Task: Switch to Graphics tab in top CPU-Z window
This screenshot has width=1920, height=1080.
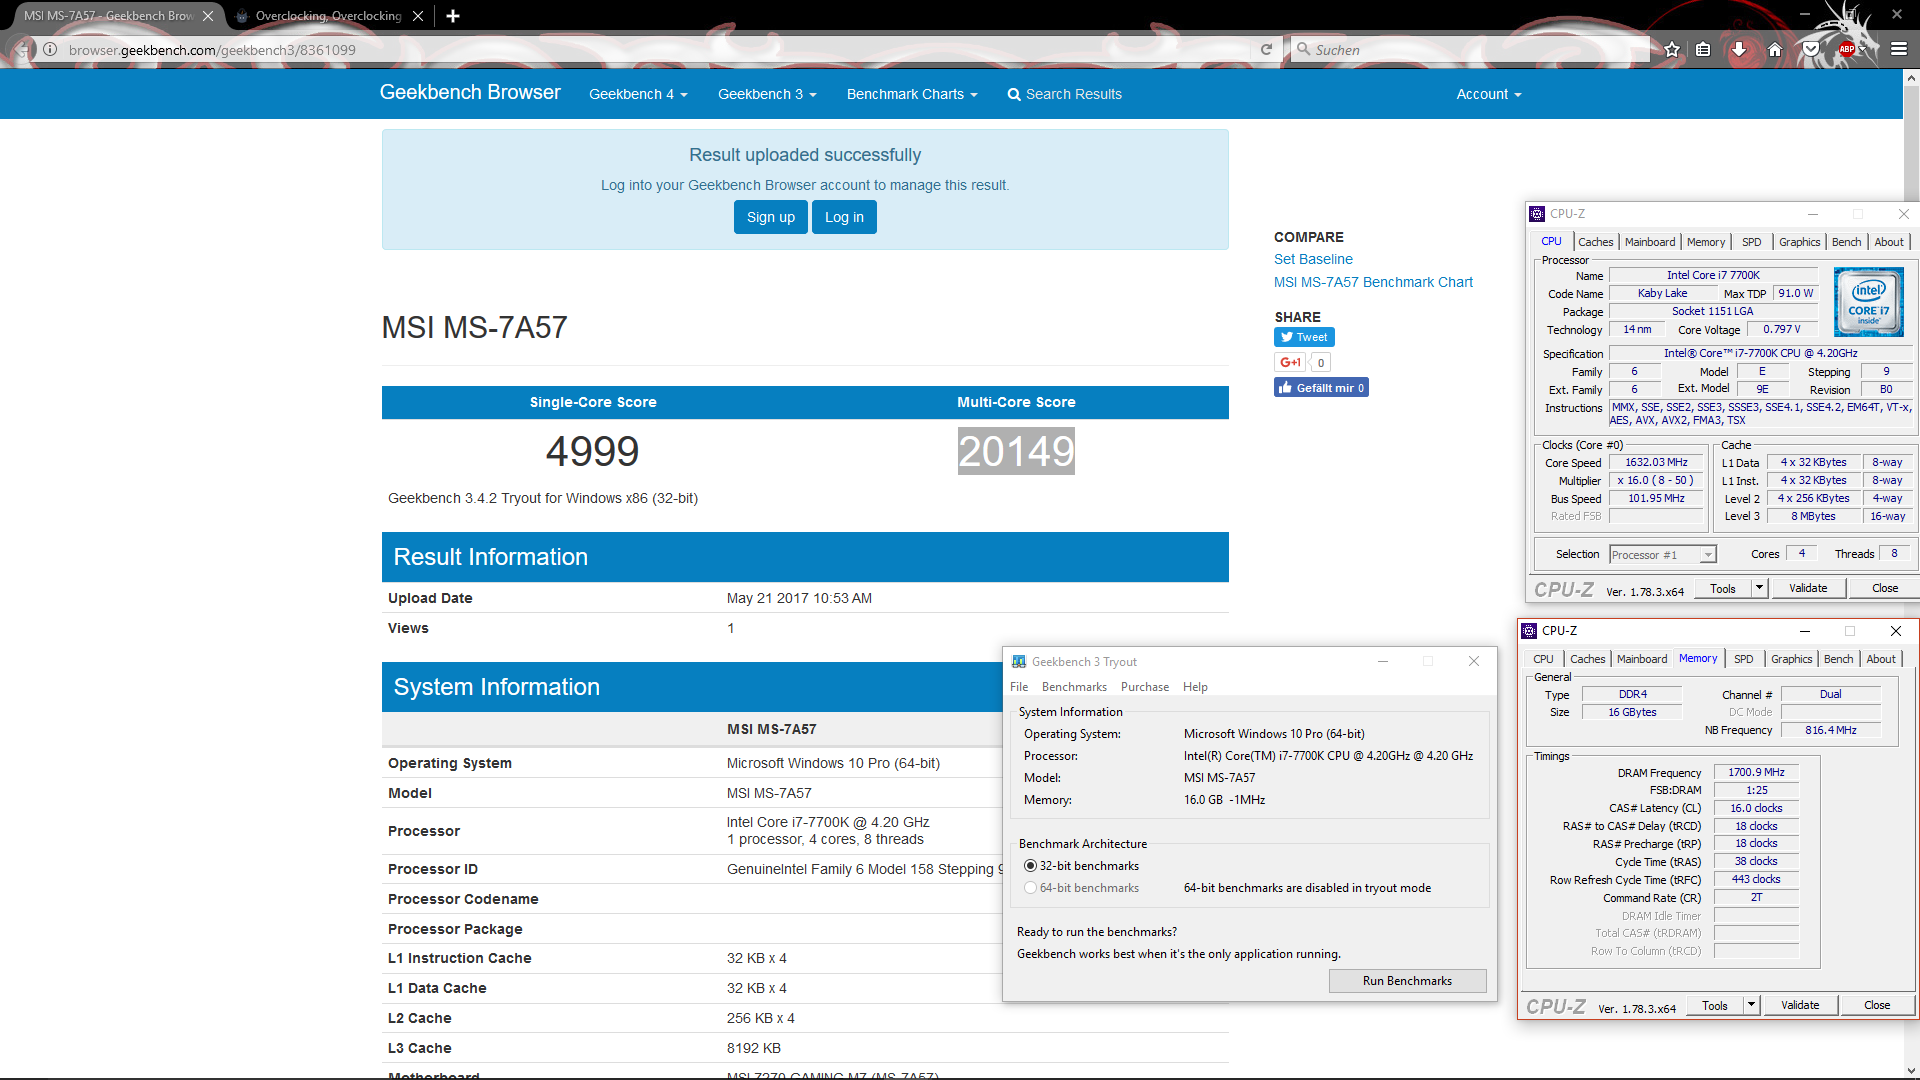Action: [1799, 242]
